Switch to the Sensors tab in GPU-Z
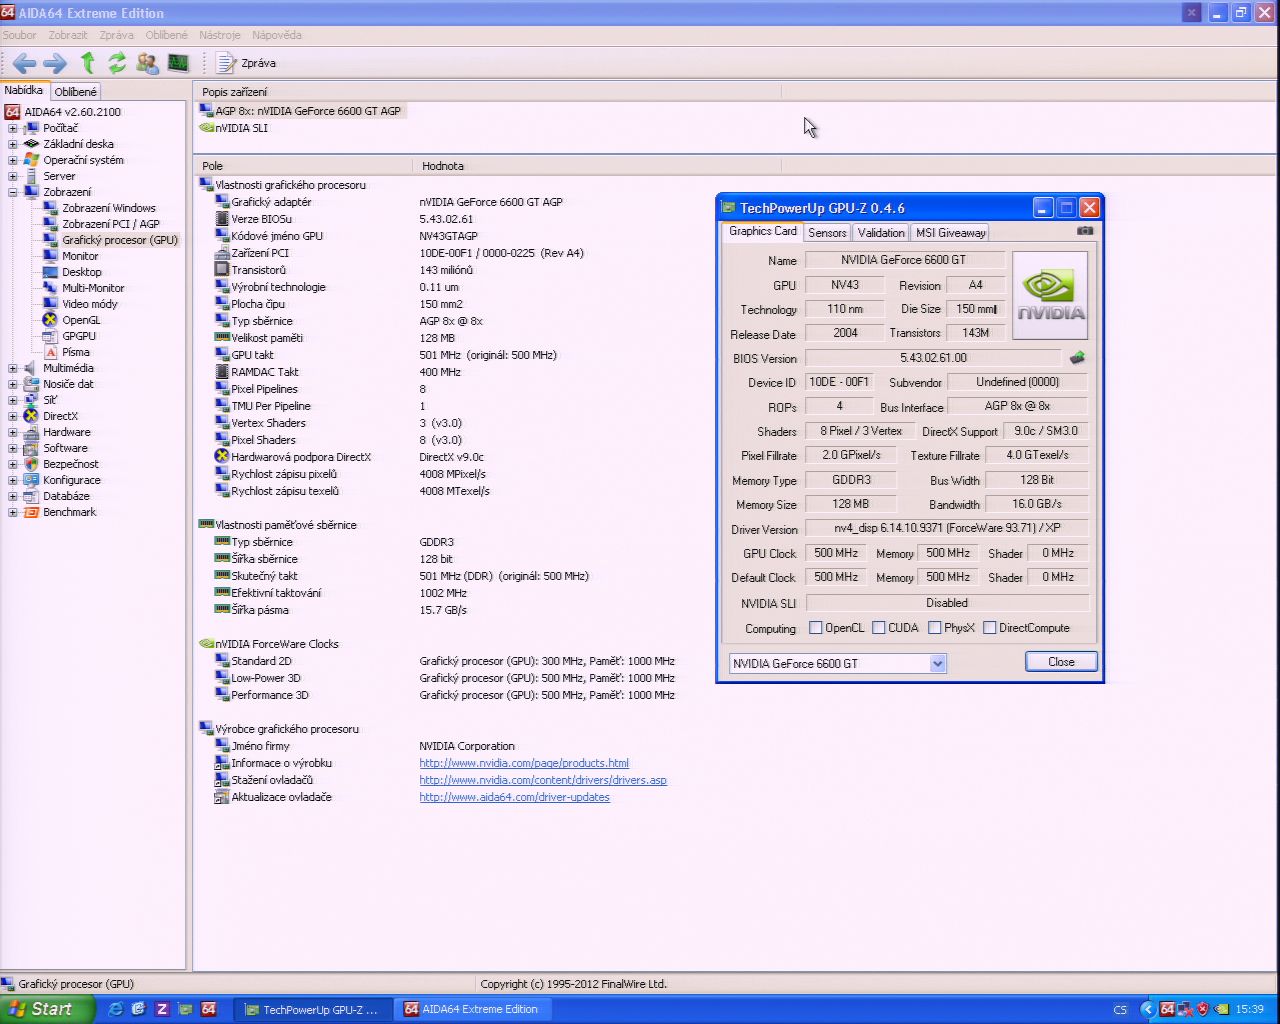This screenshot has width=1280, height=1024. click(x=827, y=232)
